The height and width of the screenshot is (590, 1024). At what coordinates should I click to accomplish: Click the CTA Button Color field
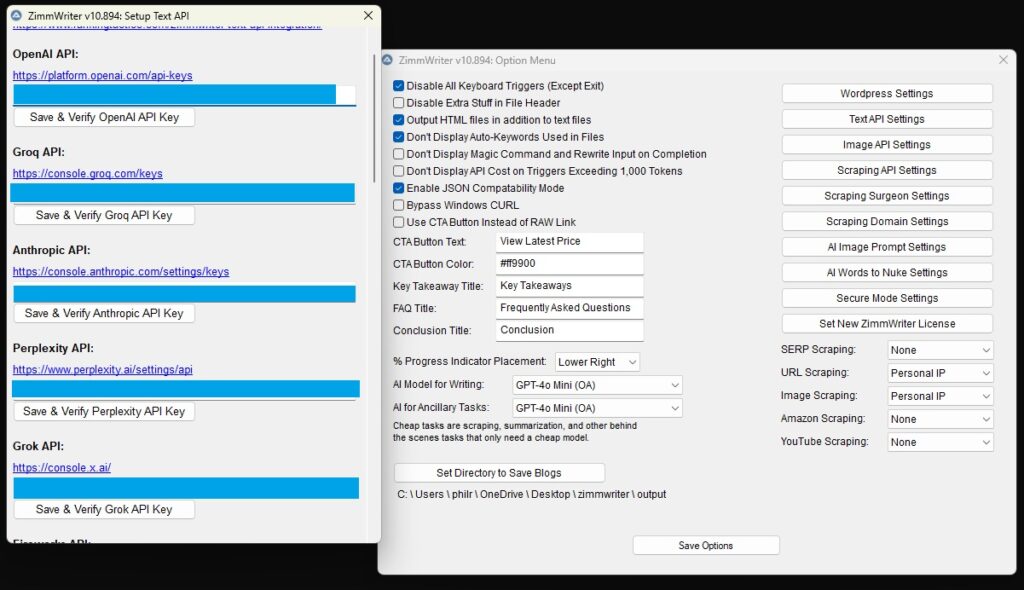point(569,264)
